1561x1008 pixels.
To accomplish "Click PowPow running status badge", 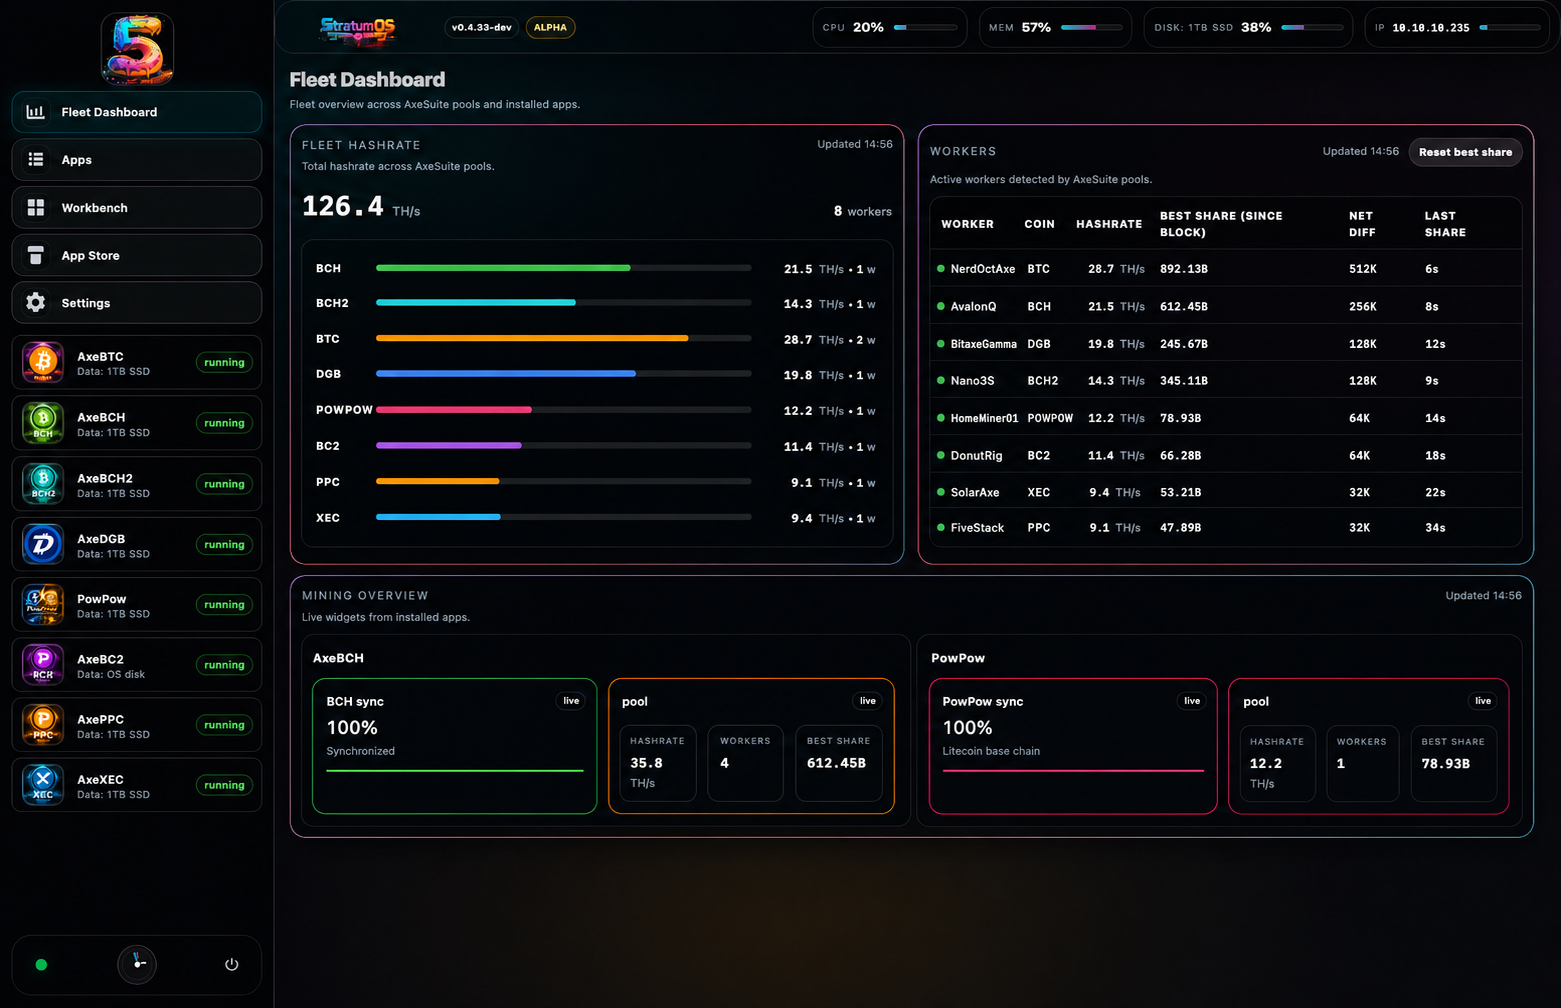I will 224,605.
